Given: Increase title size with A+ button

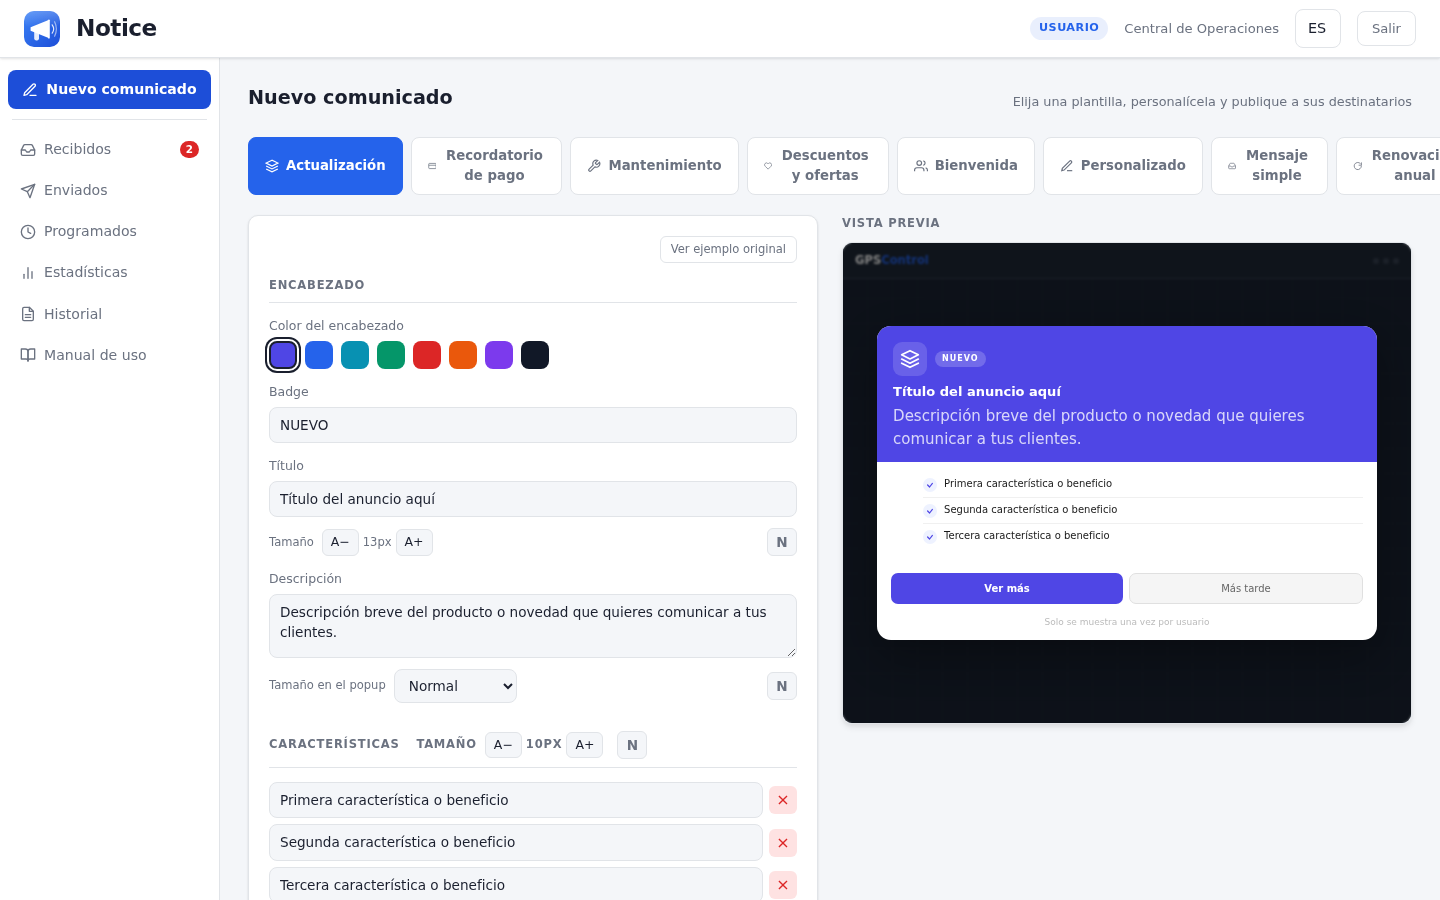Looking at the screenshot, I should (414, 542).
